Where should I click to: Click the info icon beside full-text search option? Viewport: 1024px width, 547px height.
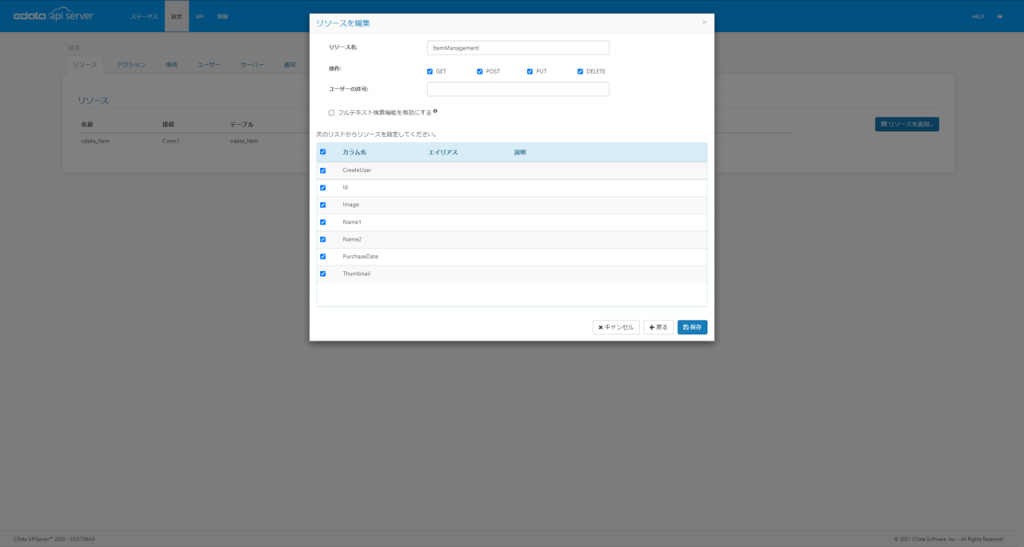coord(436,112)
